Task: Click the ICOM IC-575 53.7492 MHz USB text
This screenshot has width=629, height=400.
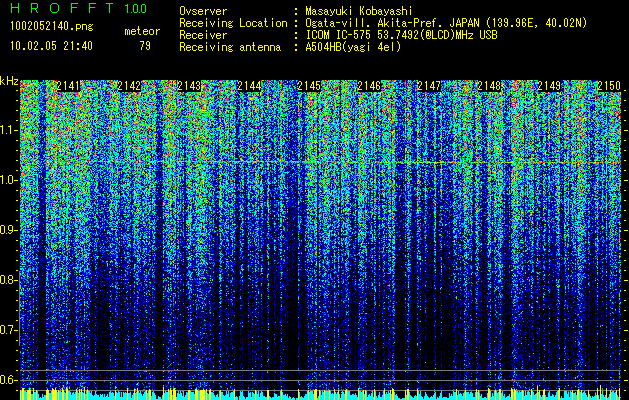Action: pyautogui.click(x=401, y=35)
